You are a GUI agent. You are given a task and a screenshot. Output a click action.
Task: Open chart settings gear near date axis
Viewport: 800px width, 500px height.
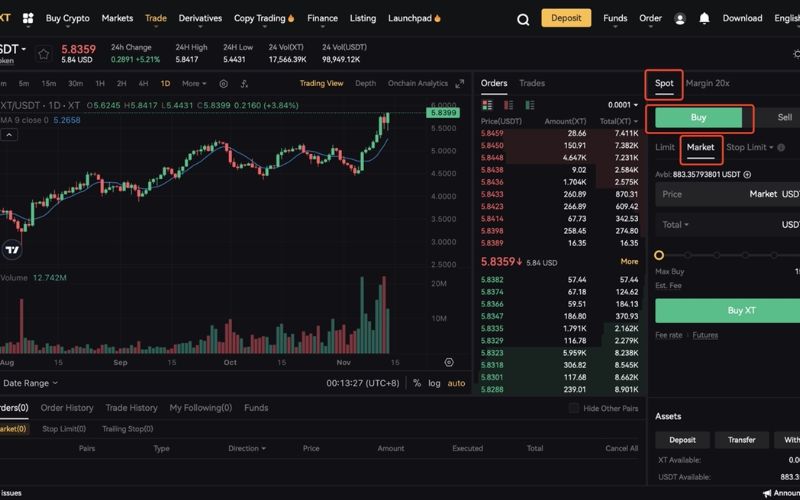(449, 362)
